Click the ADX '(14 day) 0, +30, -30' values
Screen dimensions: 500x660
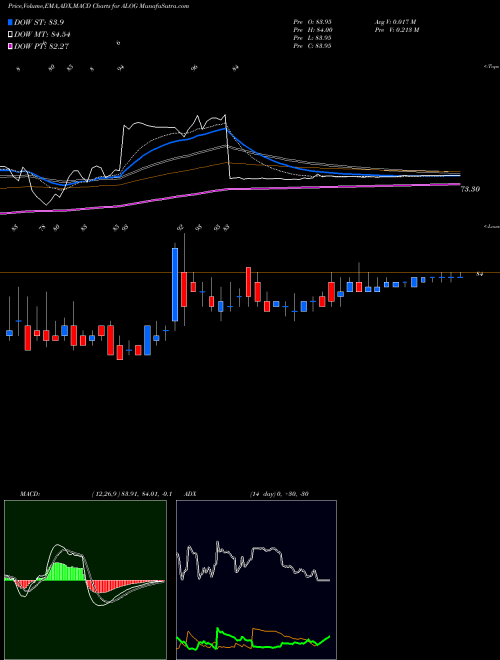(x=279, y=494)
